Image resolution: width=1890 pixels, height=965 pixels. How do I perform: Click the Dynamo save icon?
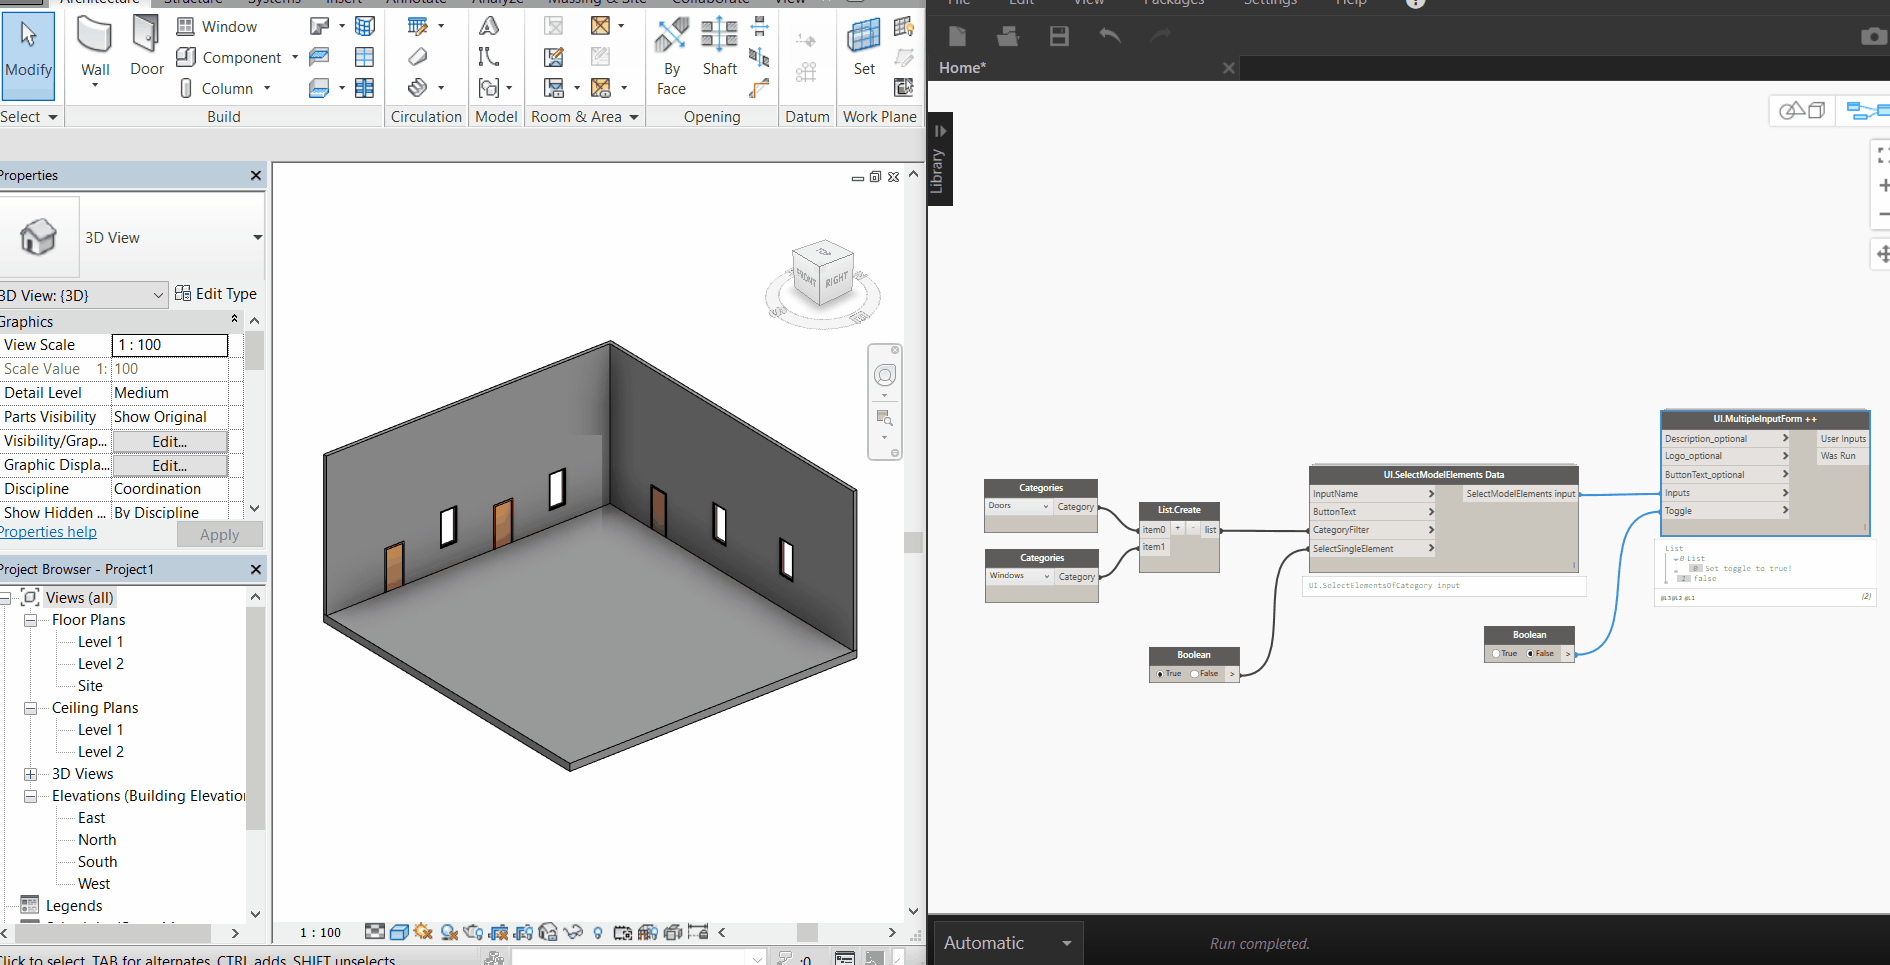point(1059,37)
